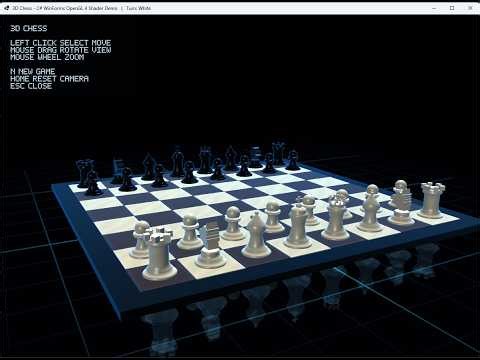Select the white knight beside the nearest rook

[x=211, y=246]
